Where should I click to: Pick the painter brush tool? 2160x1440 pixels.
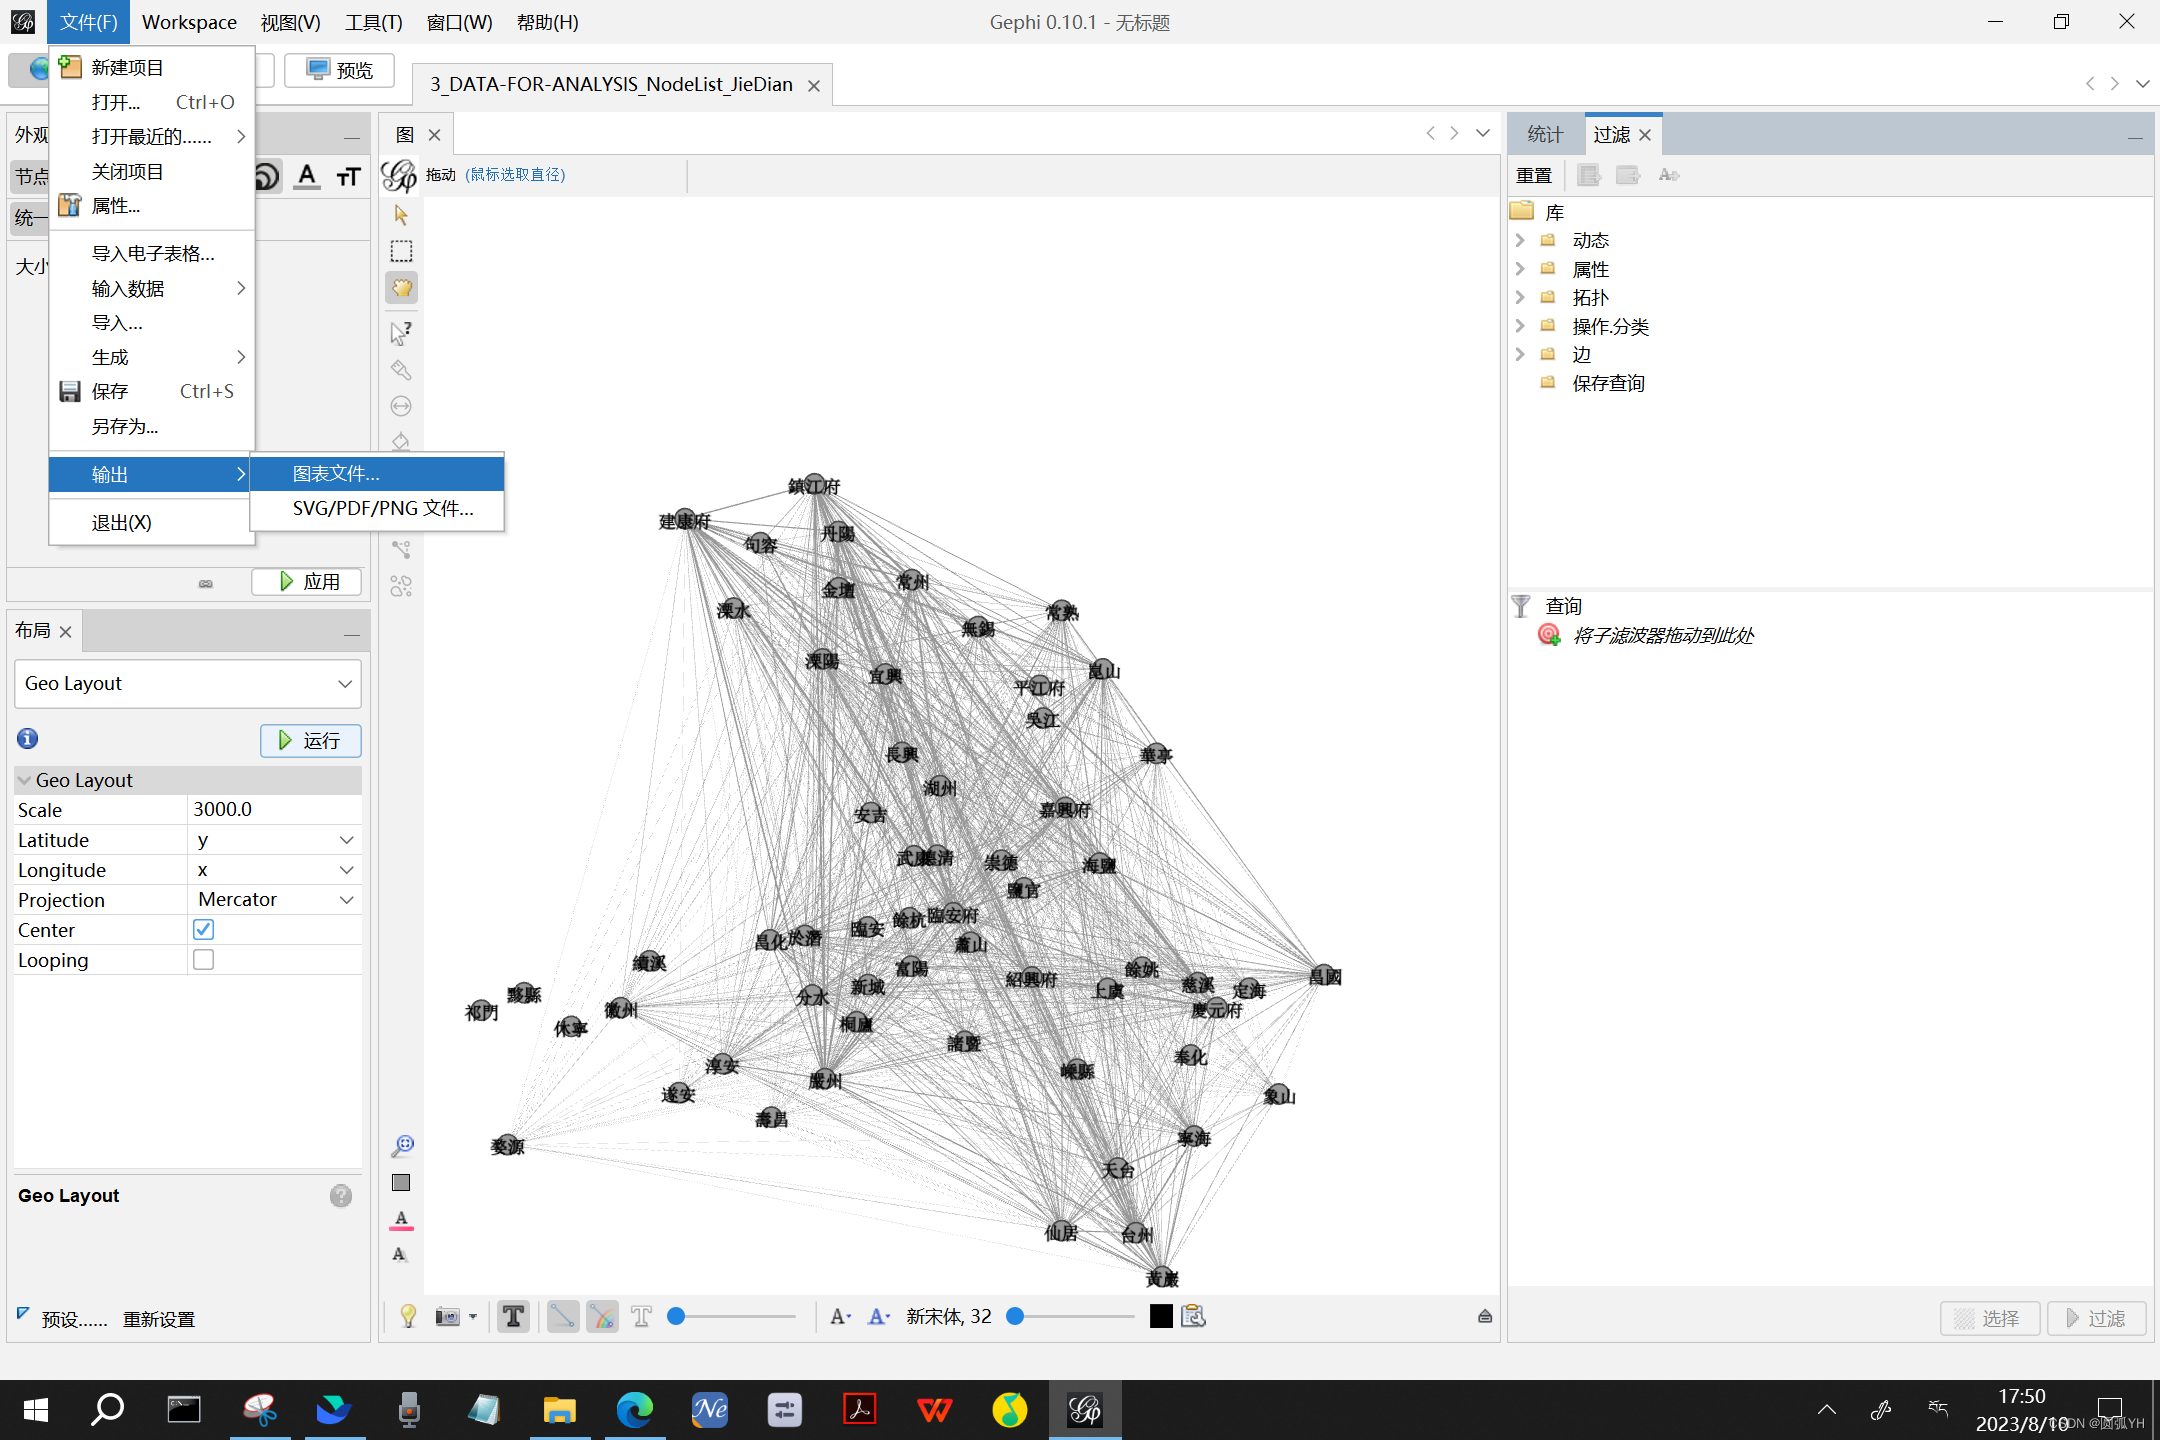pyautogui.click(x=401, y=370)
